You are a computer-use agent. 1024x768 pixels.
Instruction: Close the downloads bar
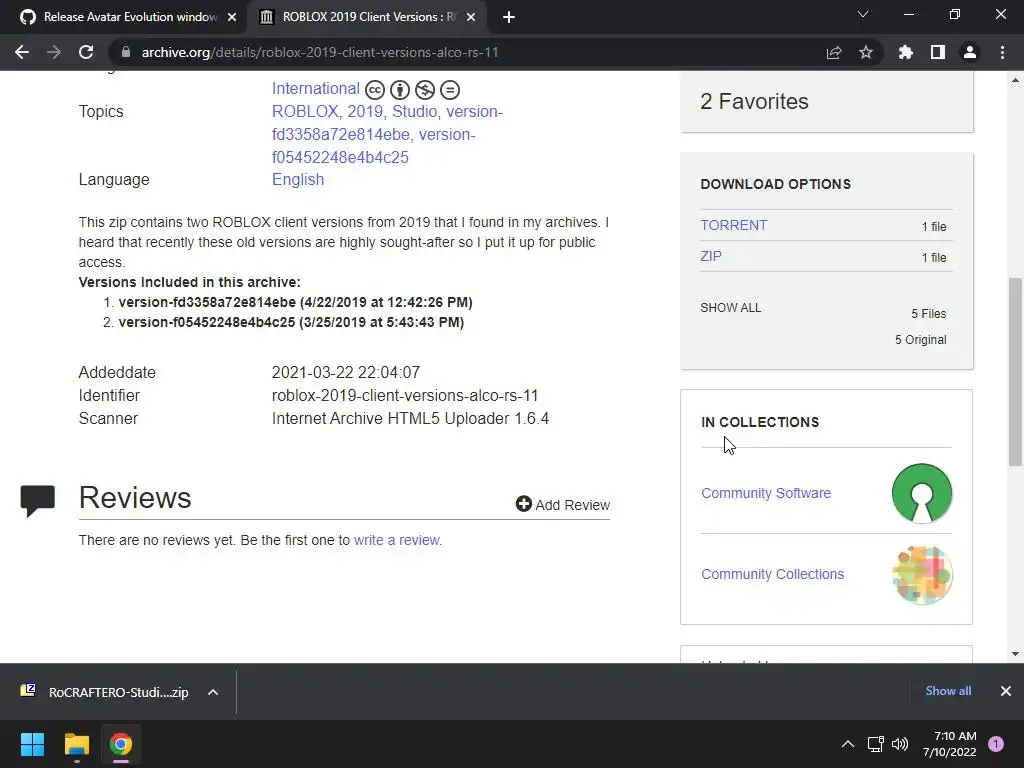(1006, 691)
